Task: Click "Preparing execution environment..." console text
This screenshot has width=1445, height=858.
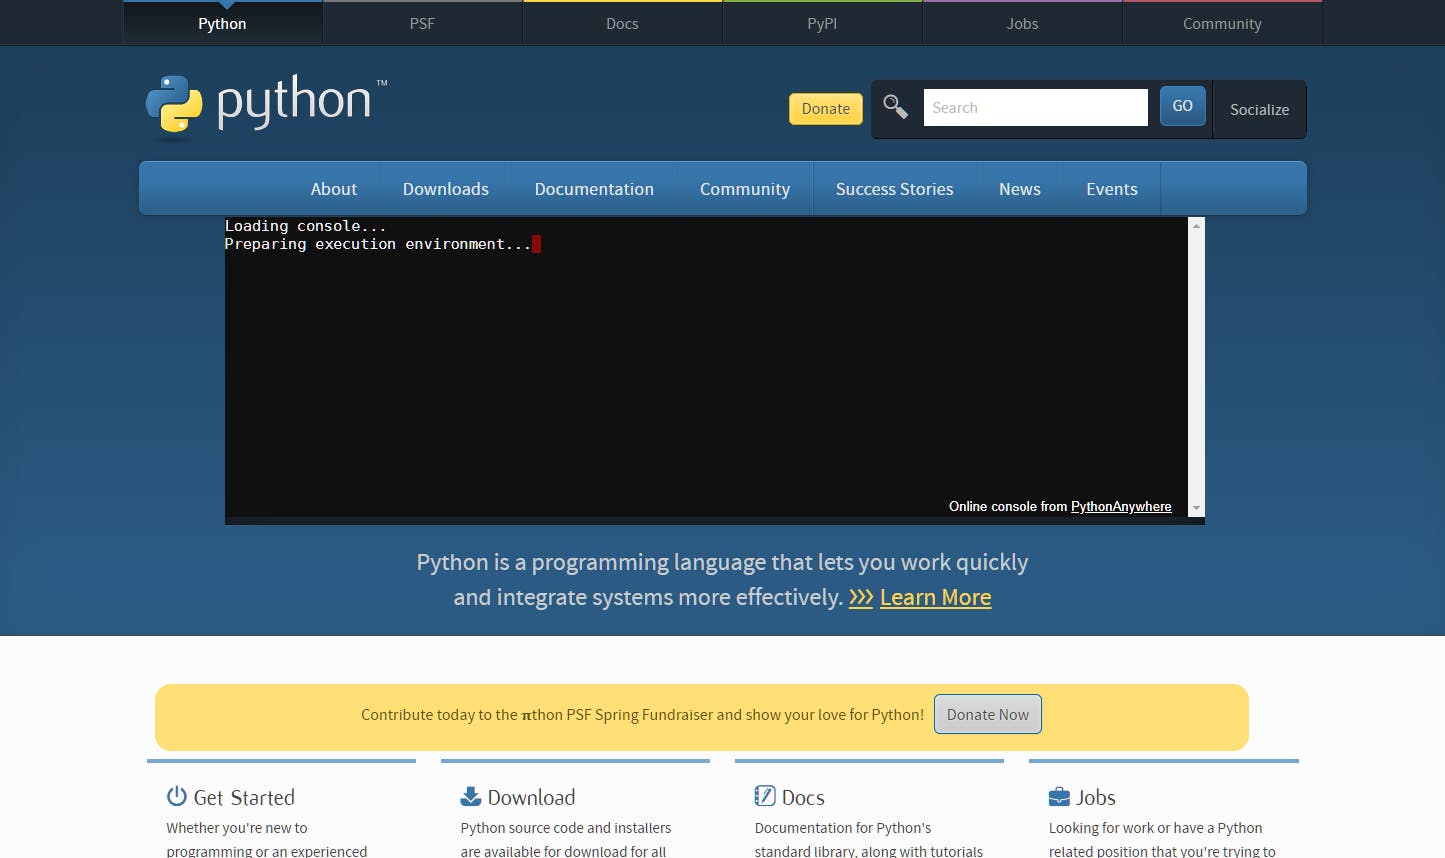Action: pyautogui.click(x=377, y=244)
